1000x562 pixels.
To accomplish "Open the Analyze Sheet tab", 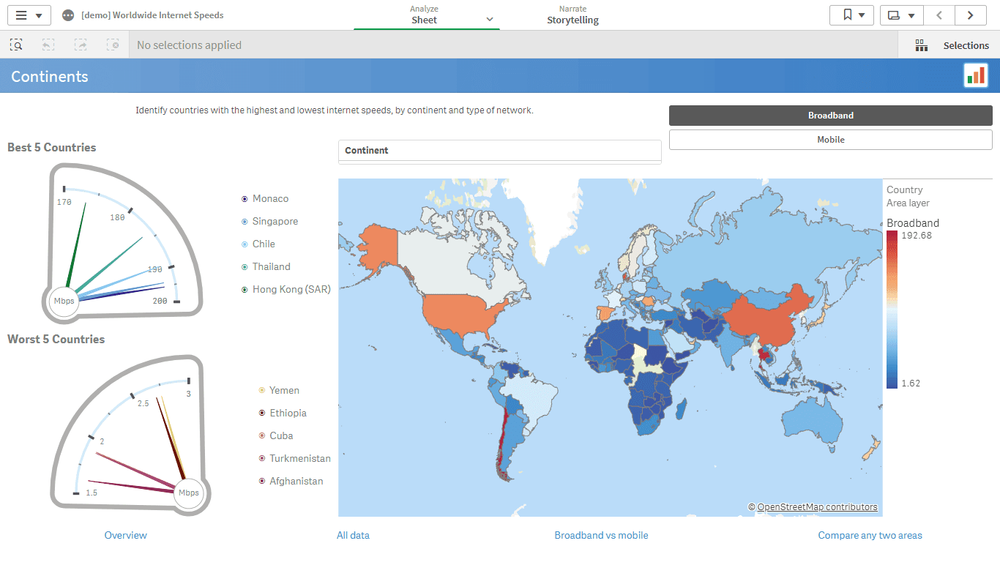I will coord(425,15).
